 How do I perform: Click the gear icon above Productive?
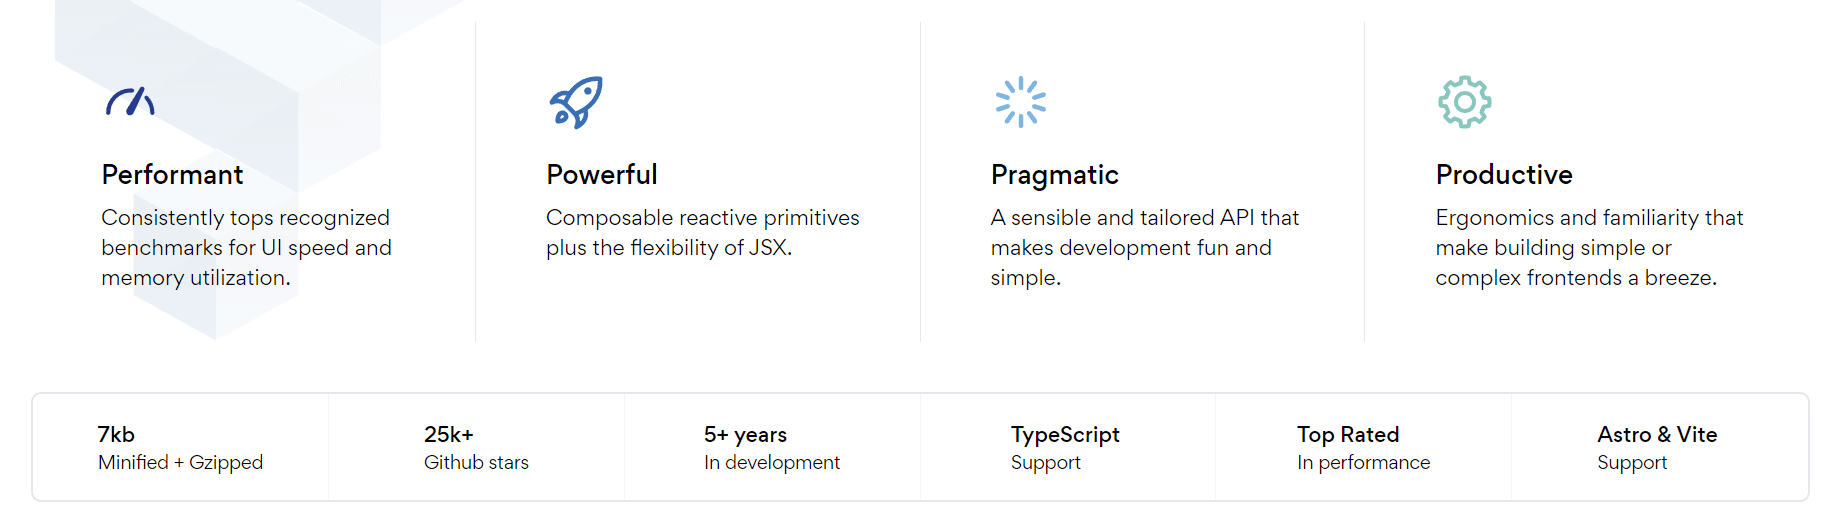[x=1465, y=102]
